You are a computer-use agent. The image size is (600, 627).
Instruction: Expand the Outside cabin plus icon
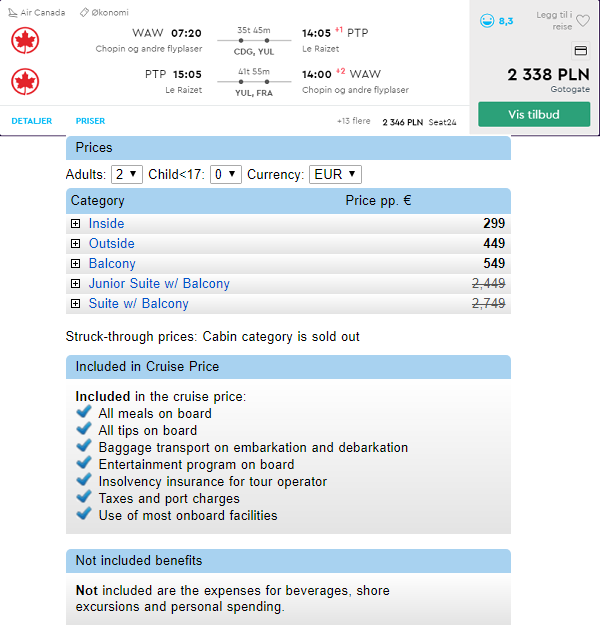75,244
